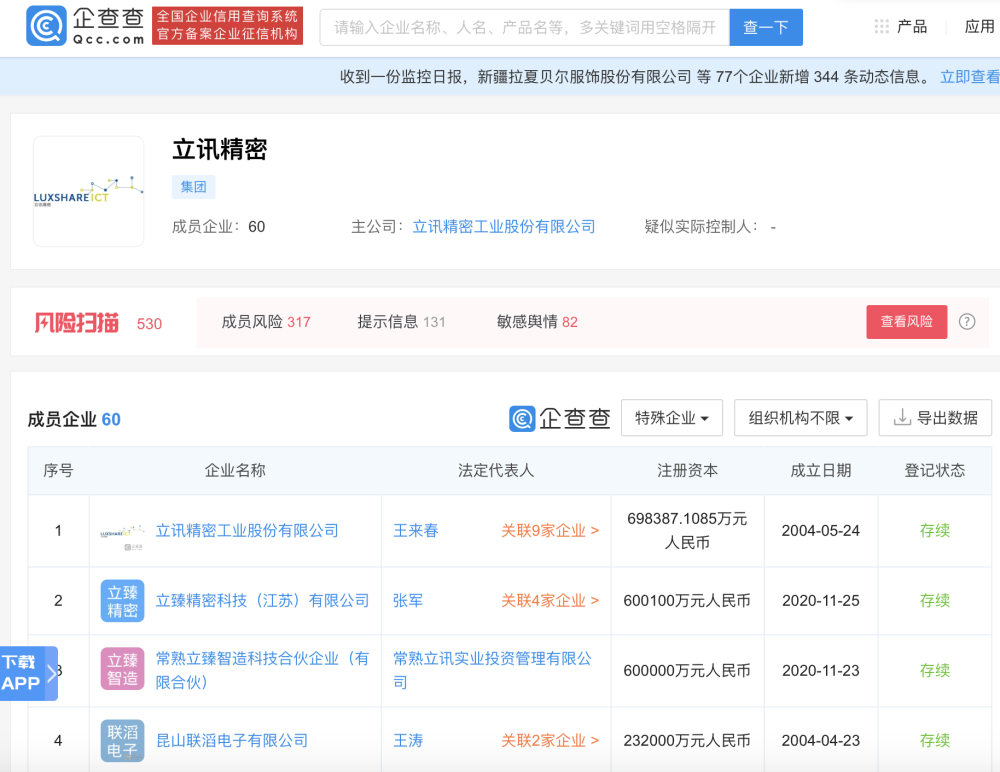
Task: Open main company 立讯精密工业股份有限公司 link
Action: coord(504,226)
